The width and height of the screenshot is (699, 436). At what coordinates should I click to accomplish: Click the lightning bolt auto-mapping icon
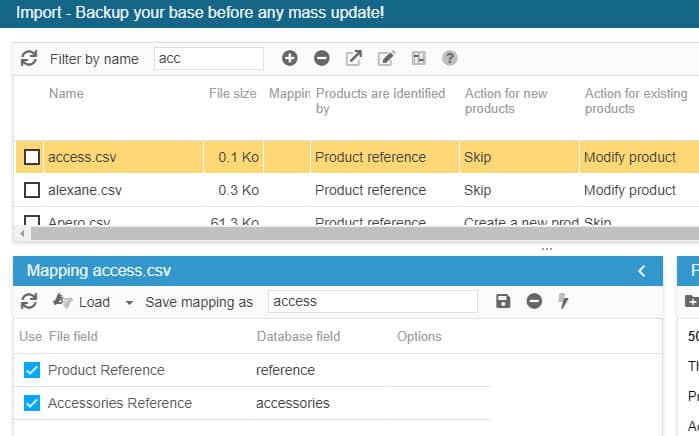[564, 301]
